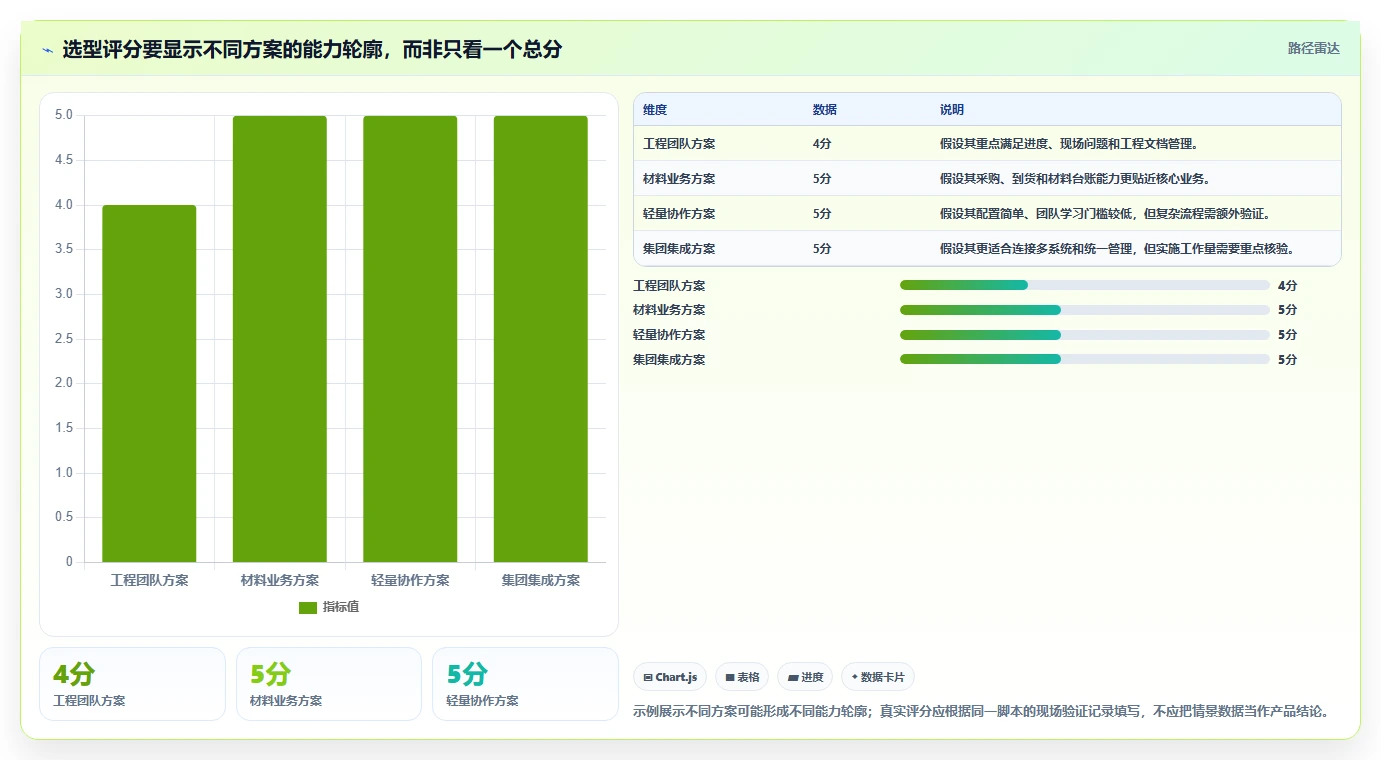Viewport: 1381px width, 760px height.
Task: Click the 集团集成方案 progress bar
Action: (x=1085, y=359)
